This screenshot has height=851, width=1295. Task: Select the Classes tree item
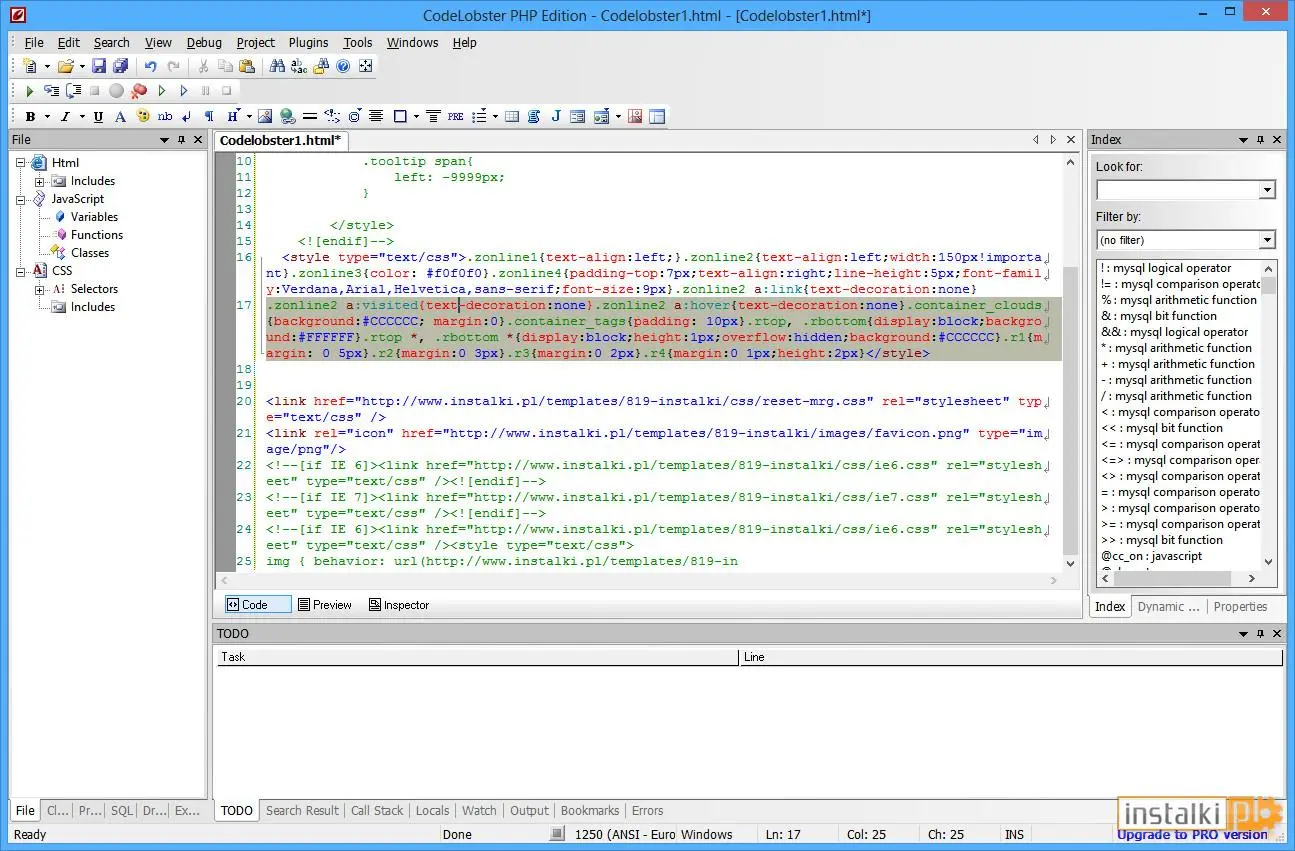90,253
